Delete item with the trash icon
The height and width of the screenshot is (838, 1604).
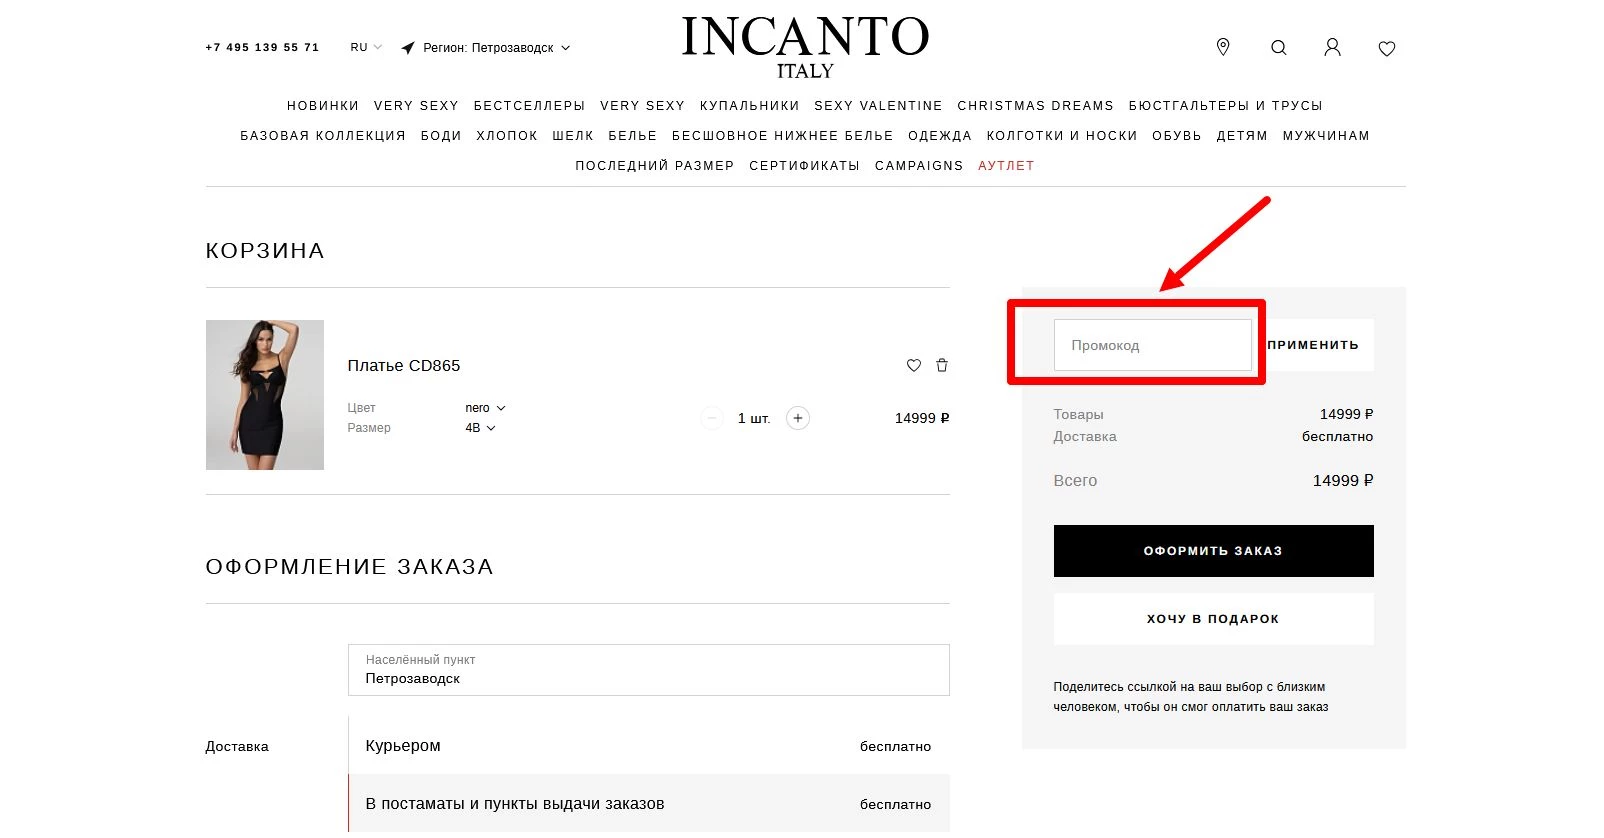coord(941,366)
